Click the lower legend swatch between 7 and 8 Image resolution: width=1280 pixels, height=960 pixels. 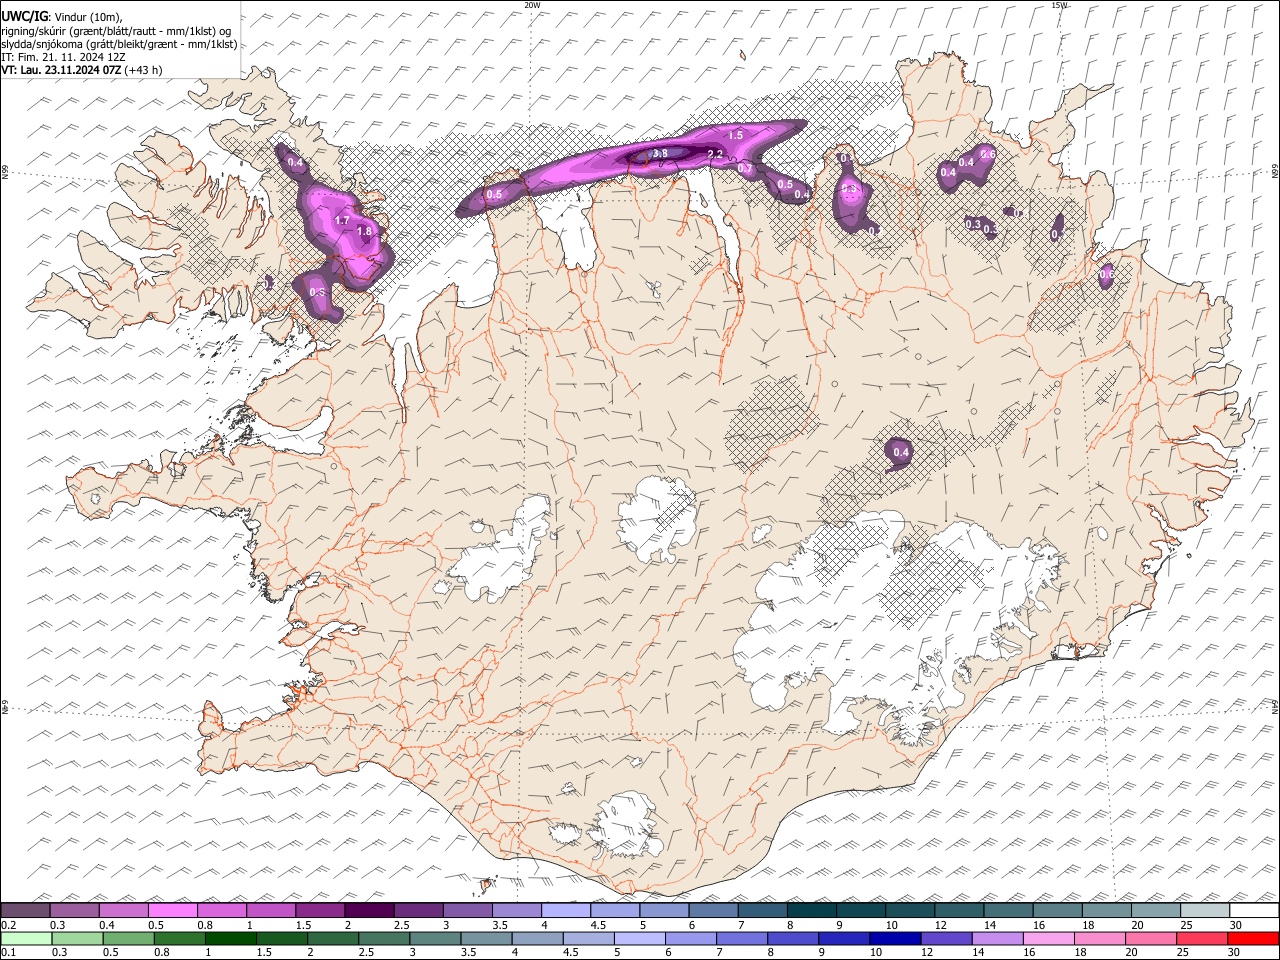click(742, 938)
